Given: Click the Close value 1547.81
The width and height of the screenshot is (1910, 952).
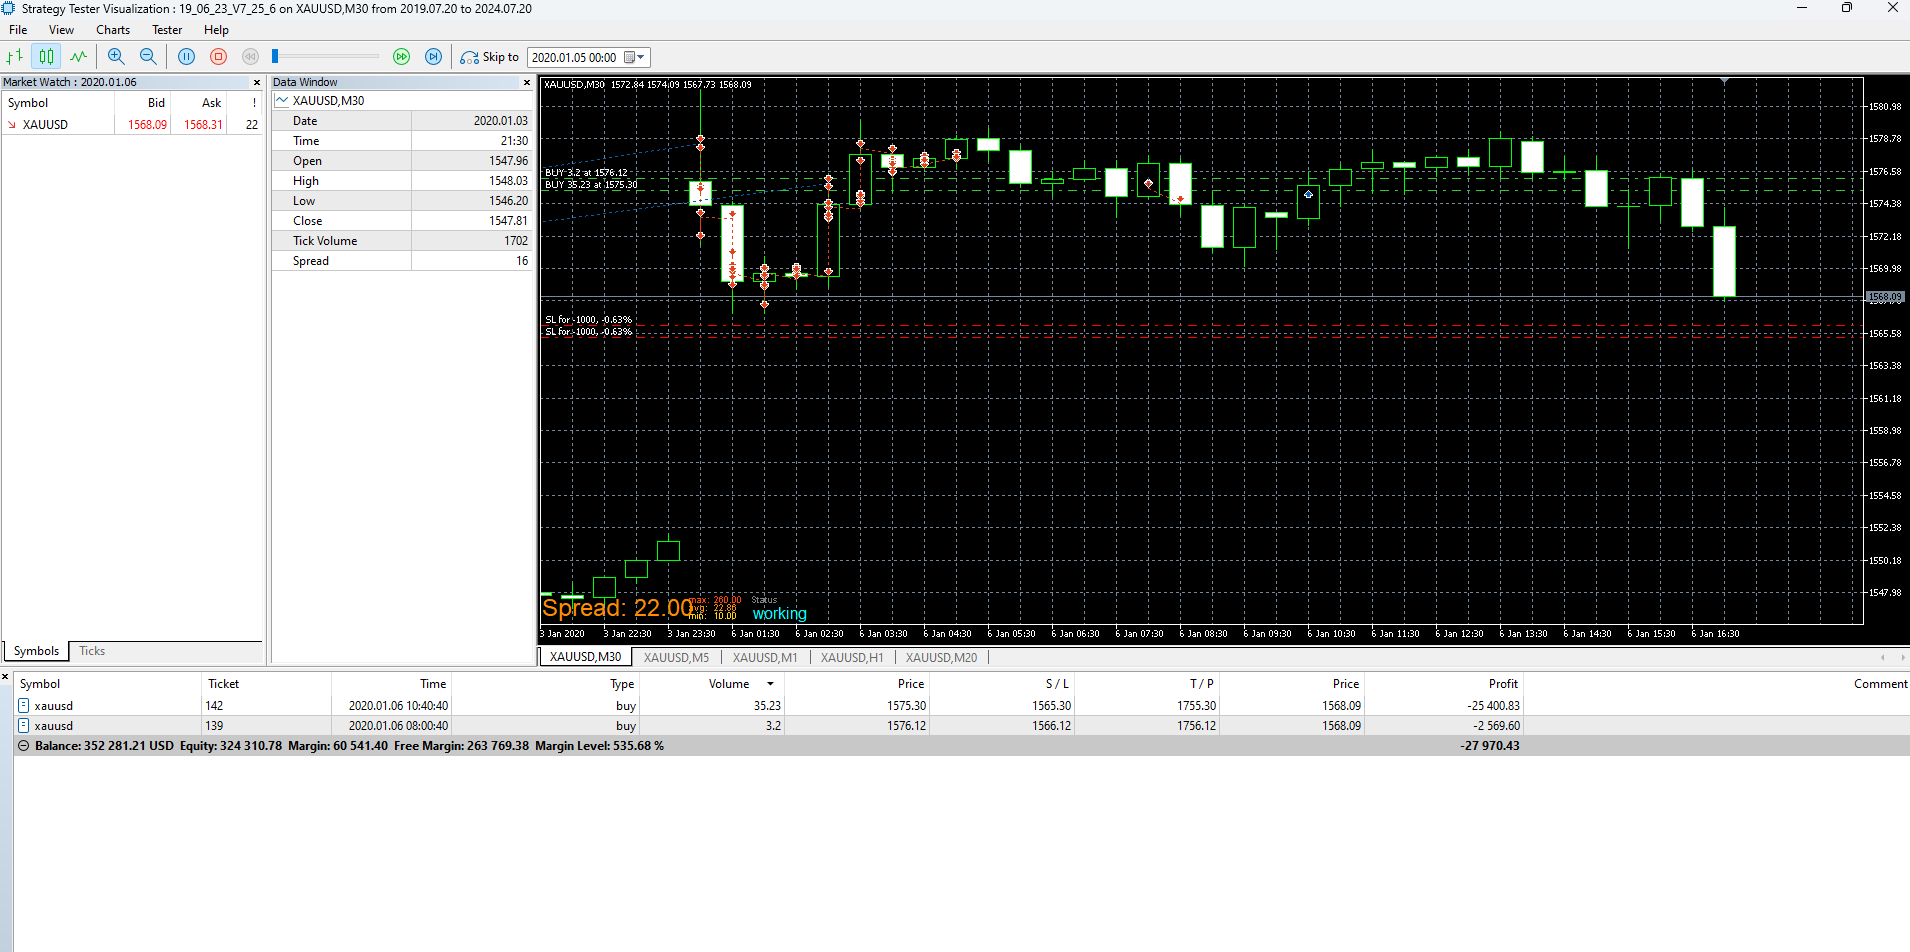Looking at the screenshot, I should (508, 221).
